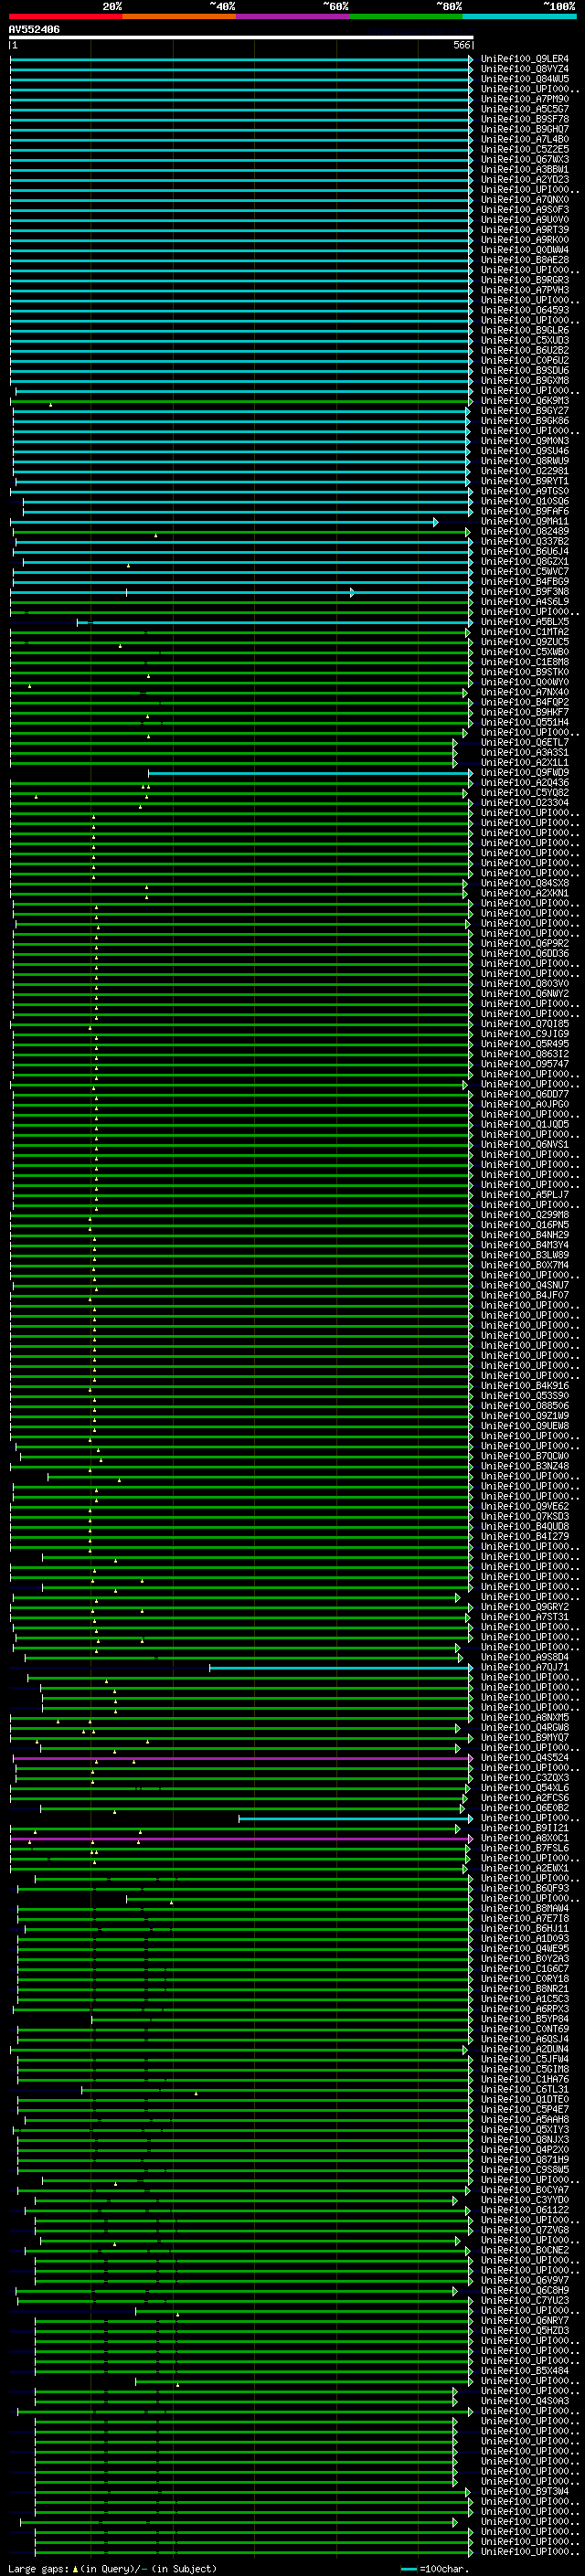Select the UniRef100_B9II21 label

click(525, 1828)
